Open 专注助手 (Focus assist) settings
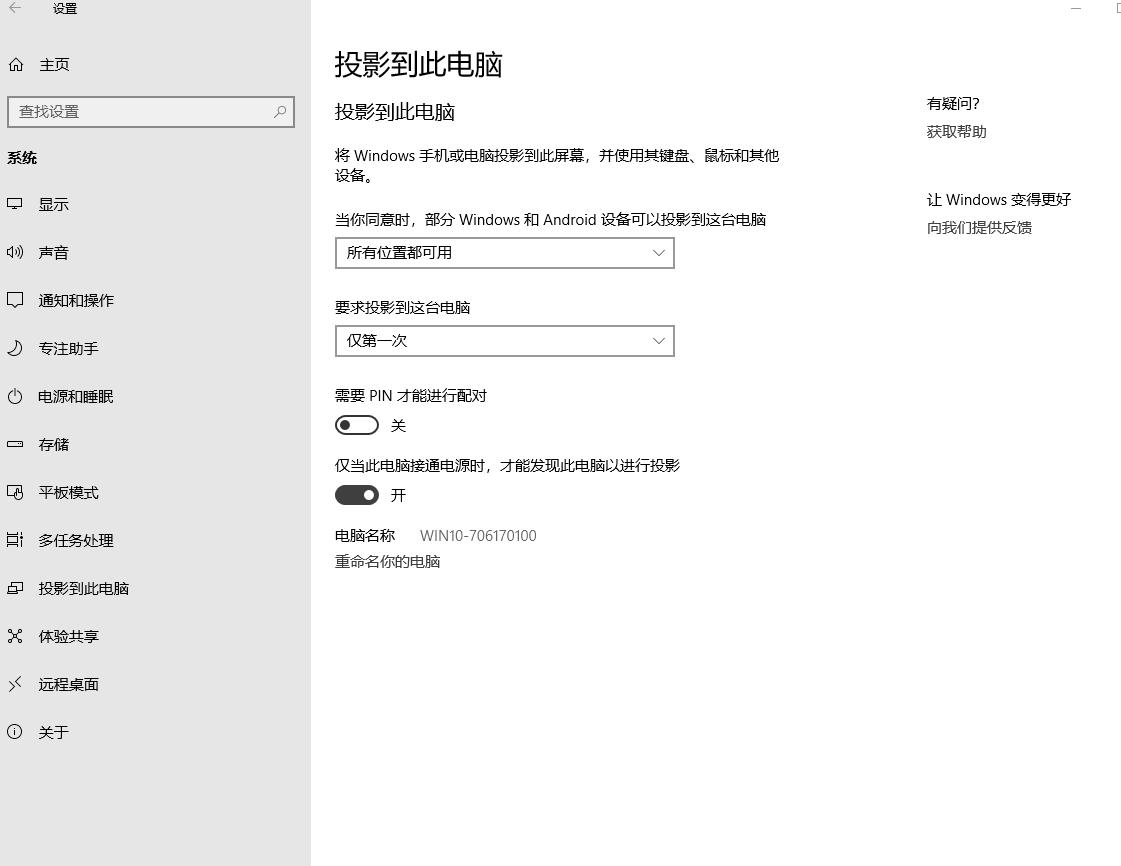The width and height of the screenshot is (1121, 866). click(68, 348)
